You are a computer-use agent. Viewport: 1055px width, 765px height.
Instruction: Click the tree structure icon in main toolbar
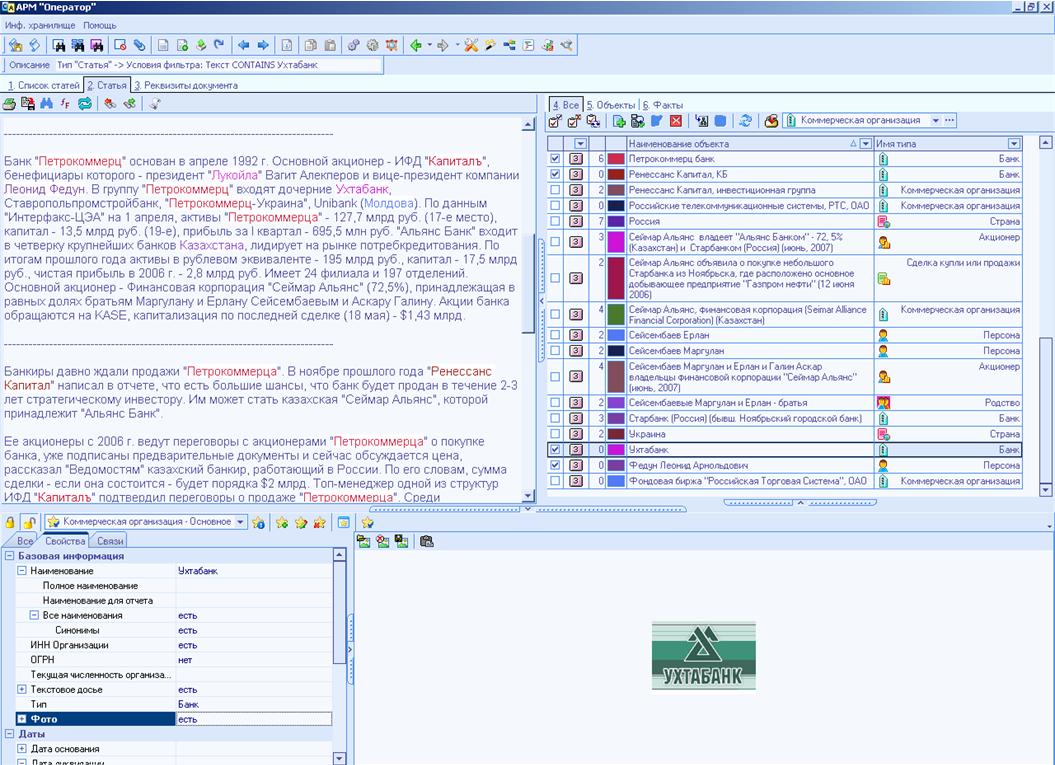pos(509,45)
